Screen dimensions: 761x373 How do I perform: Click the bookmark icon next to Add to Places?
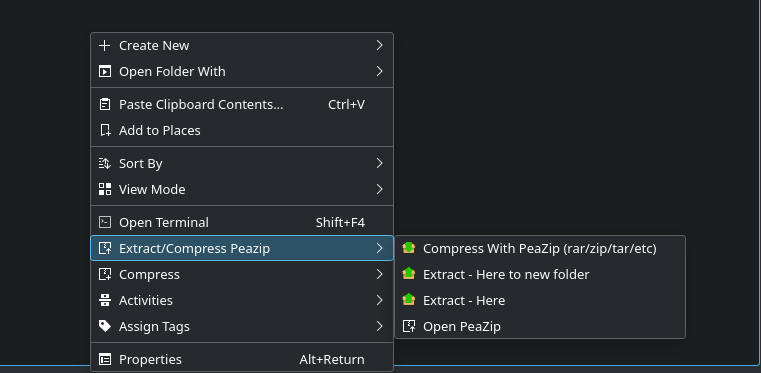[x=104, y=130]
